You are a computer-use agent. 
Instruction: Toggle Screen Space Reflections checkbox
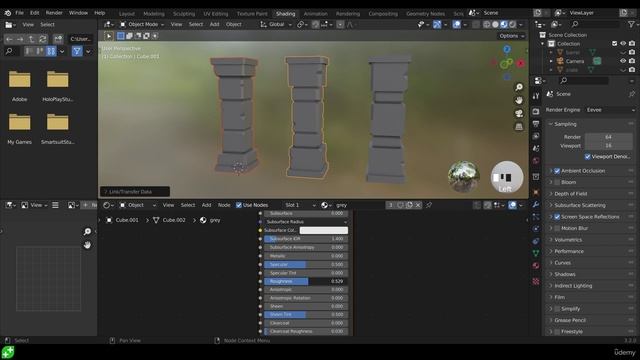point(557,217)
